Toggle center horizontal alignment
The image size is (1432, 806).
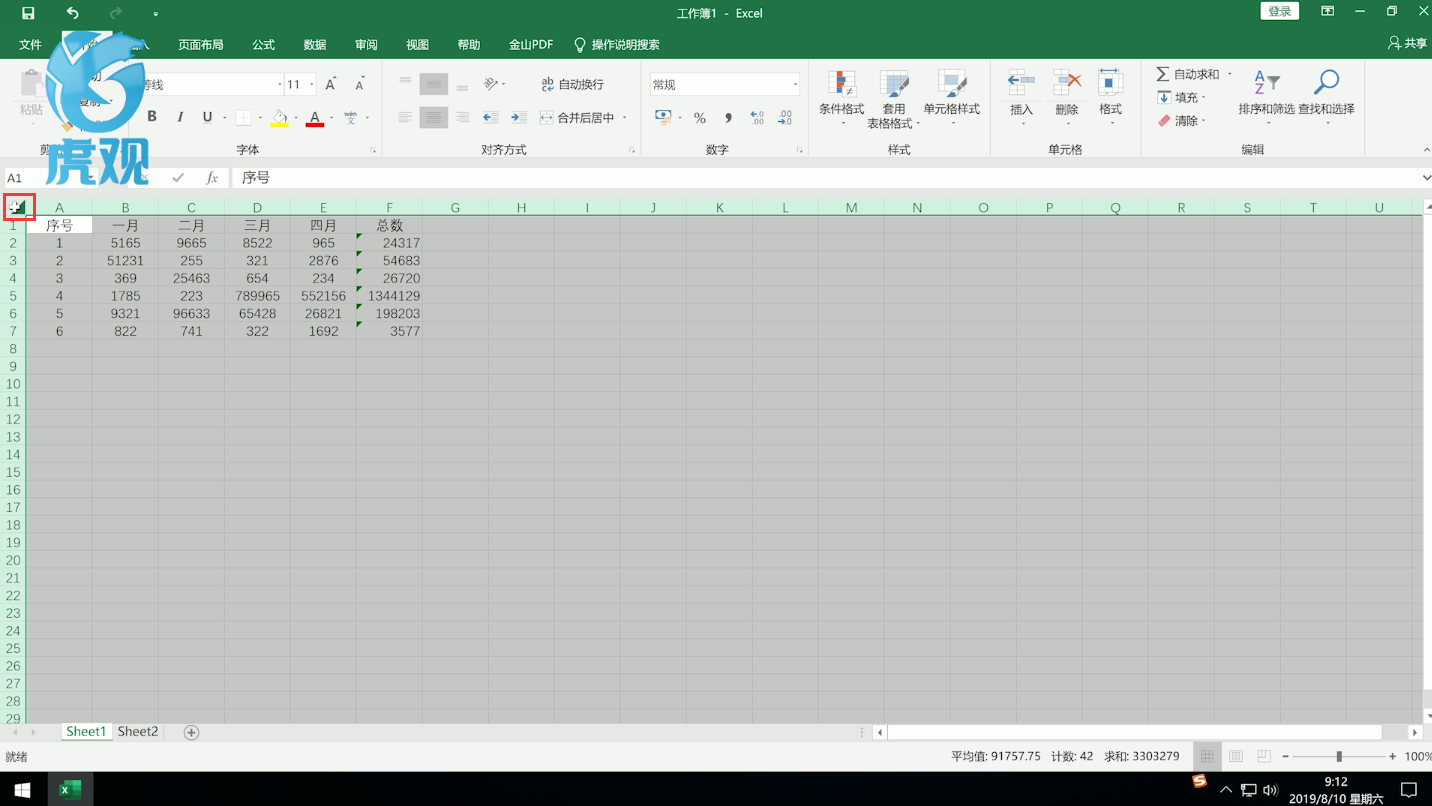click(x=433, y=118)
